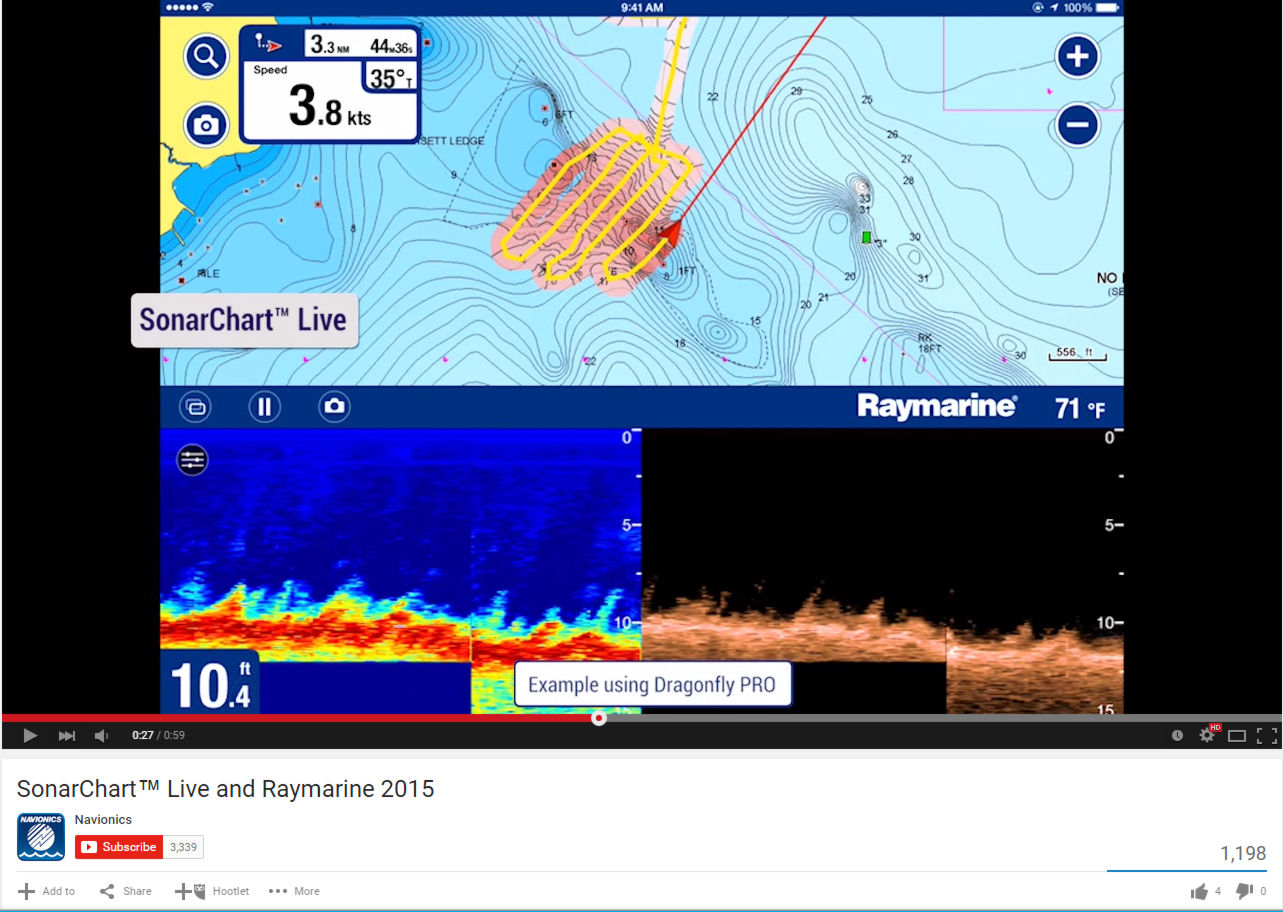Click the Navionics channel logo
The image size is (1283, 912).
(x=41, y=836)
